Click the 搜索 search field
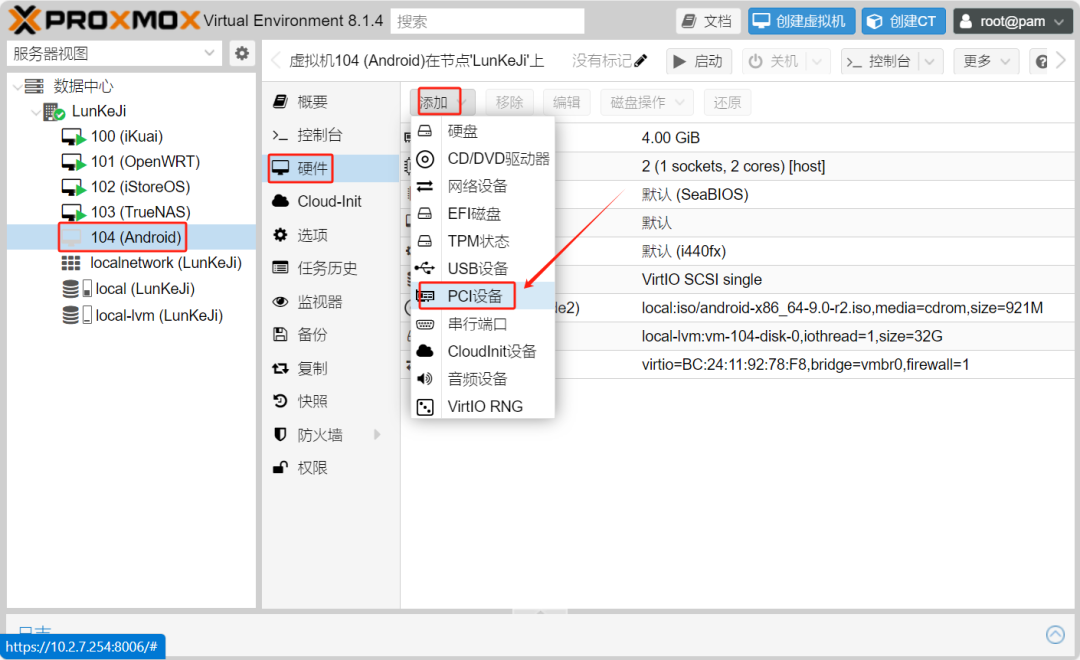 (x=488, y=21)
